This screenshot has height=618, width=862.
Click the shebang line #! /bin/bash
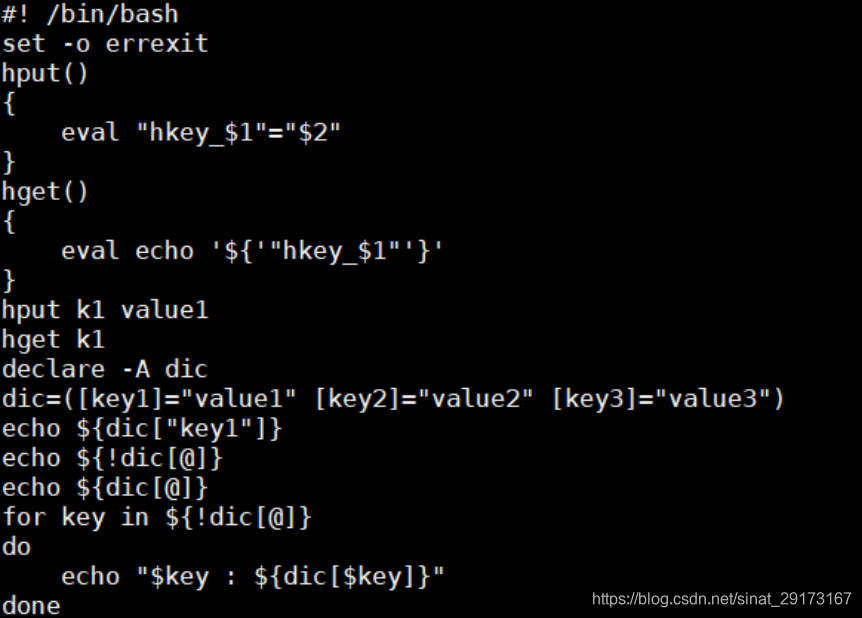click(x=90, y=15)
